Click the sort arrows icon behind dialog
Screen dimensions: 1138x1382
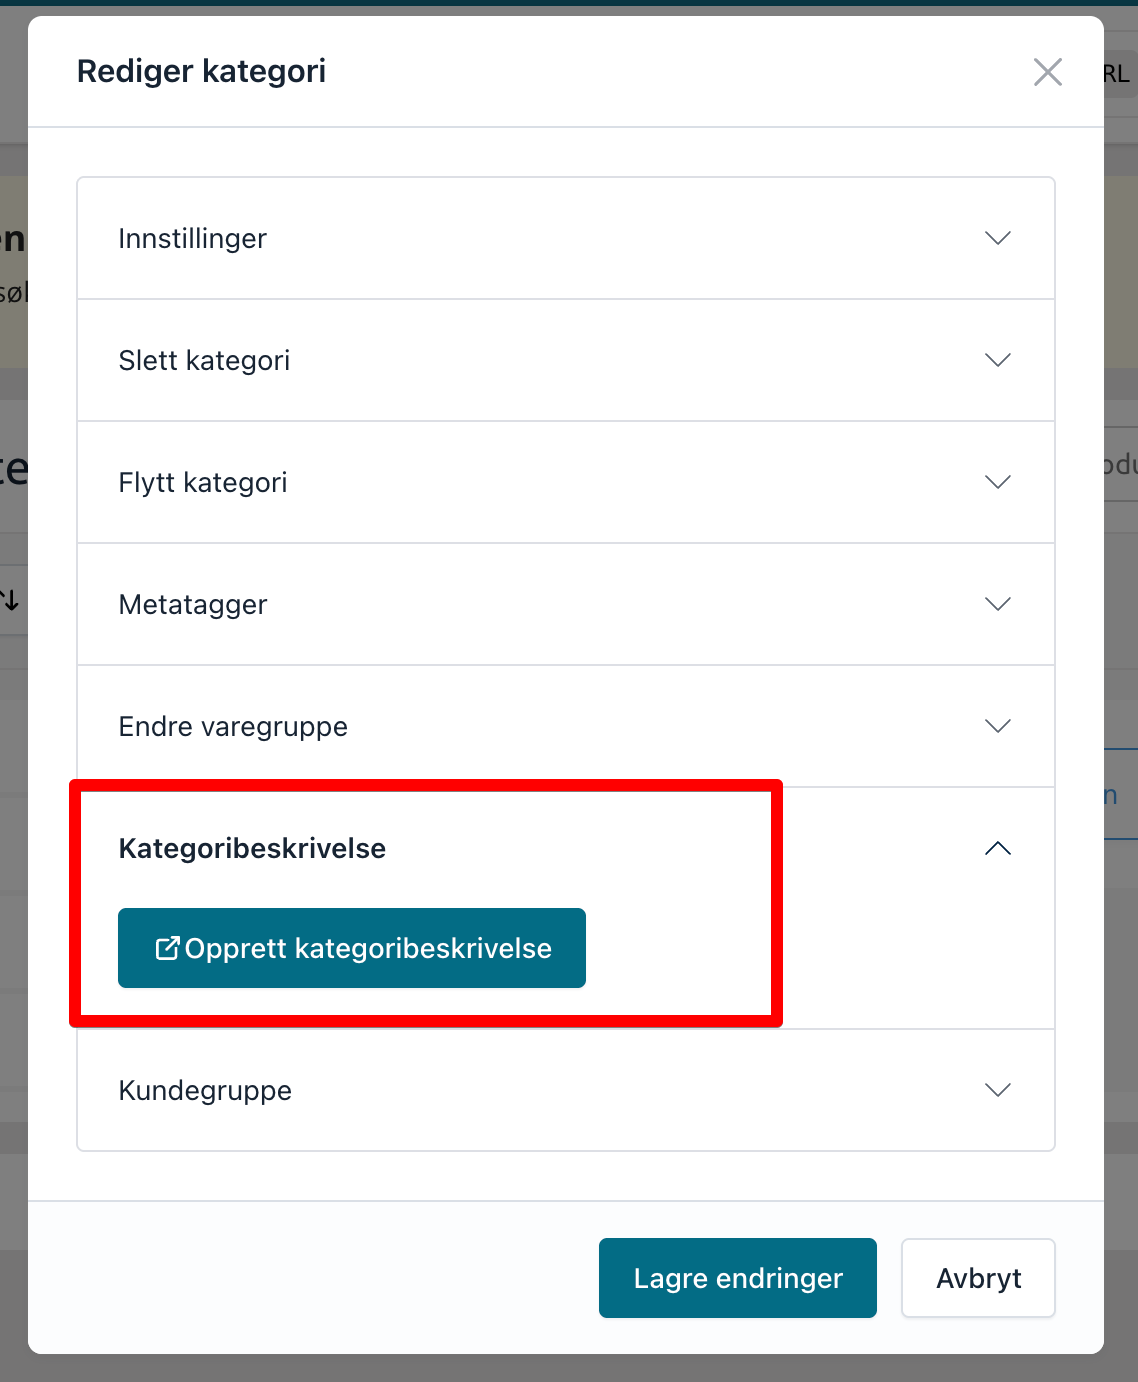10,600
